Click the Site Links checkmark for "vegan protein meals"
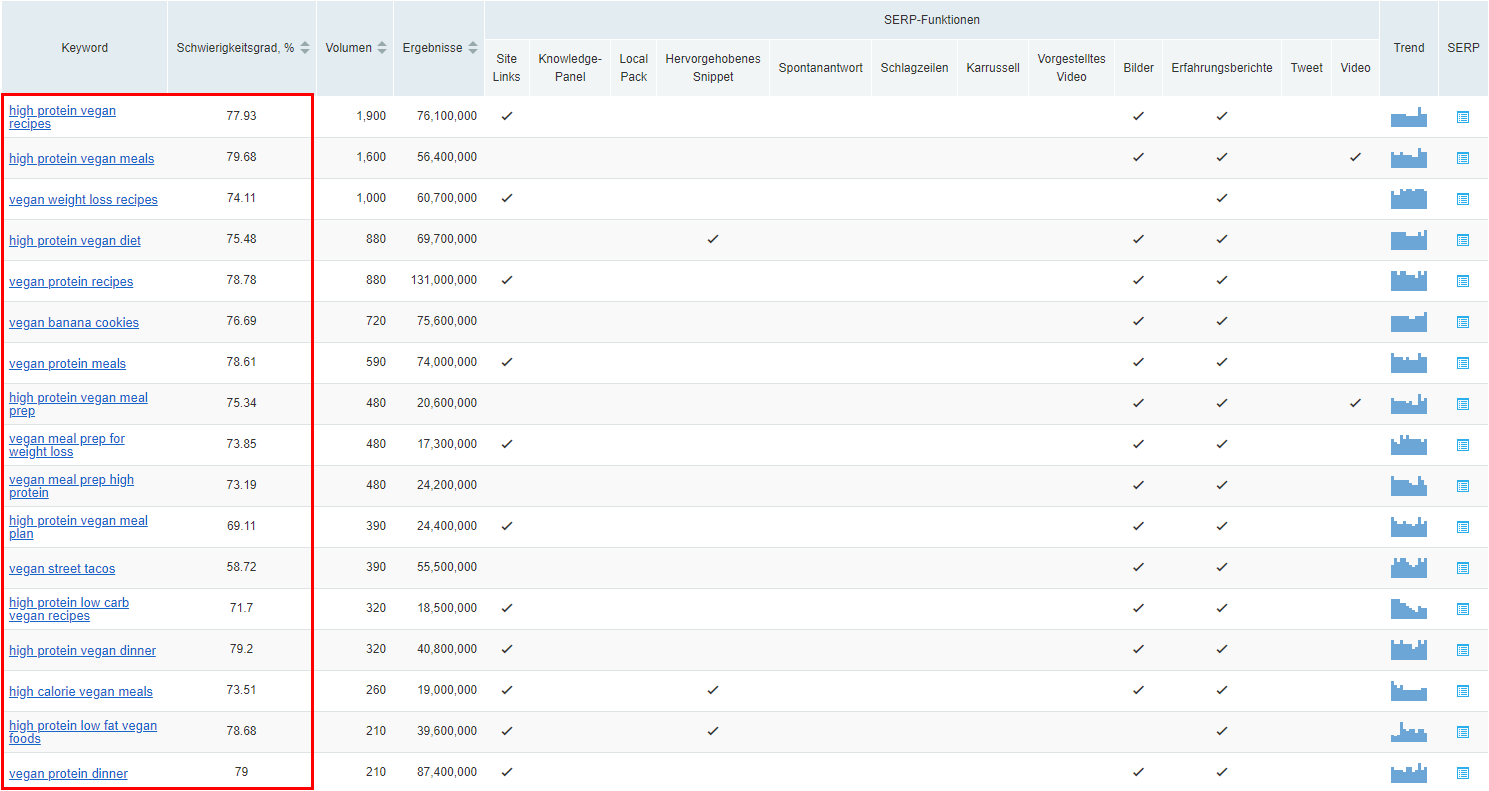Image resolution: width=1489 pixels, height=791 pixels. coord(507,362)
